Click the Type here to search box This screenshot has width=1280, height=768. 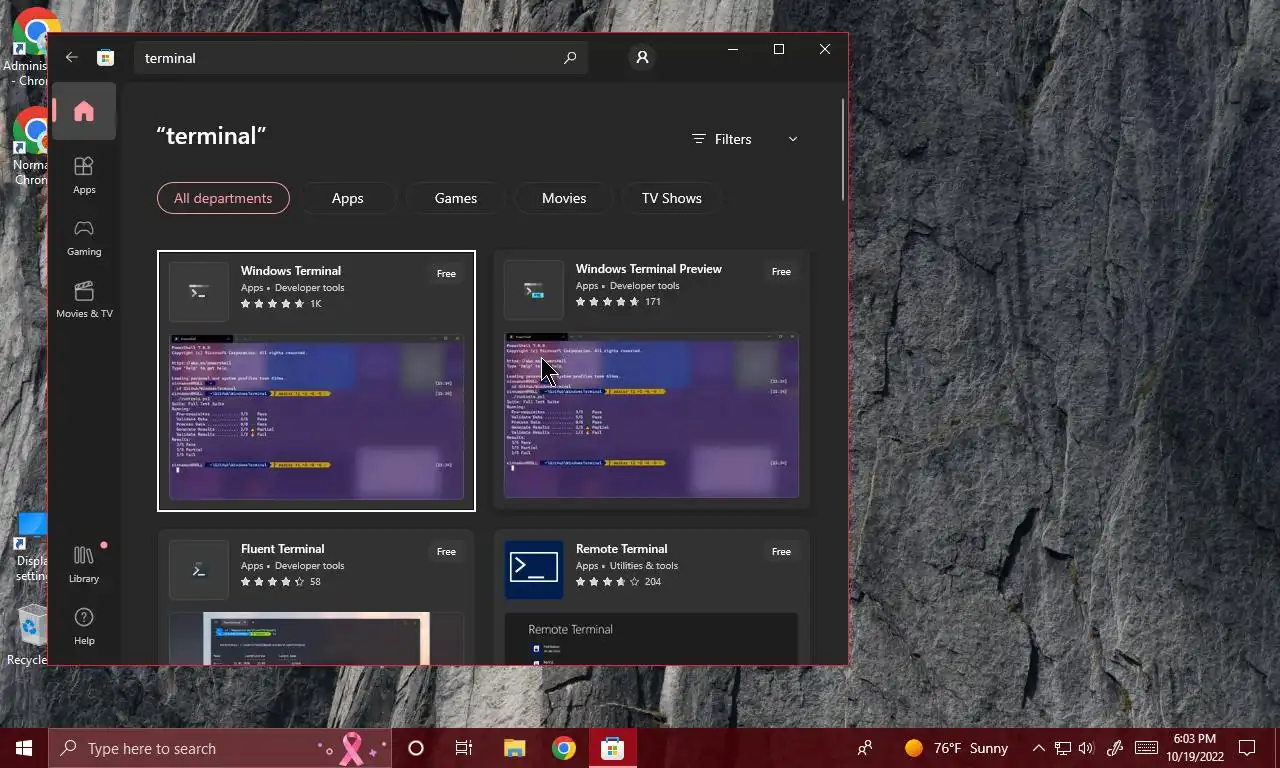click(x=220, y=748)
